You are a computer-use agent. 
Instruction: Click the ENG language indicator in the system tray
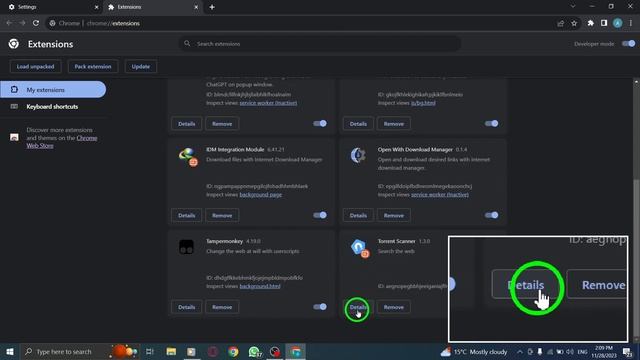click(582, 351)
